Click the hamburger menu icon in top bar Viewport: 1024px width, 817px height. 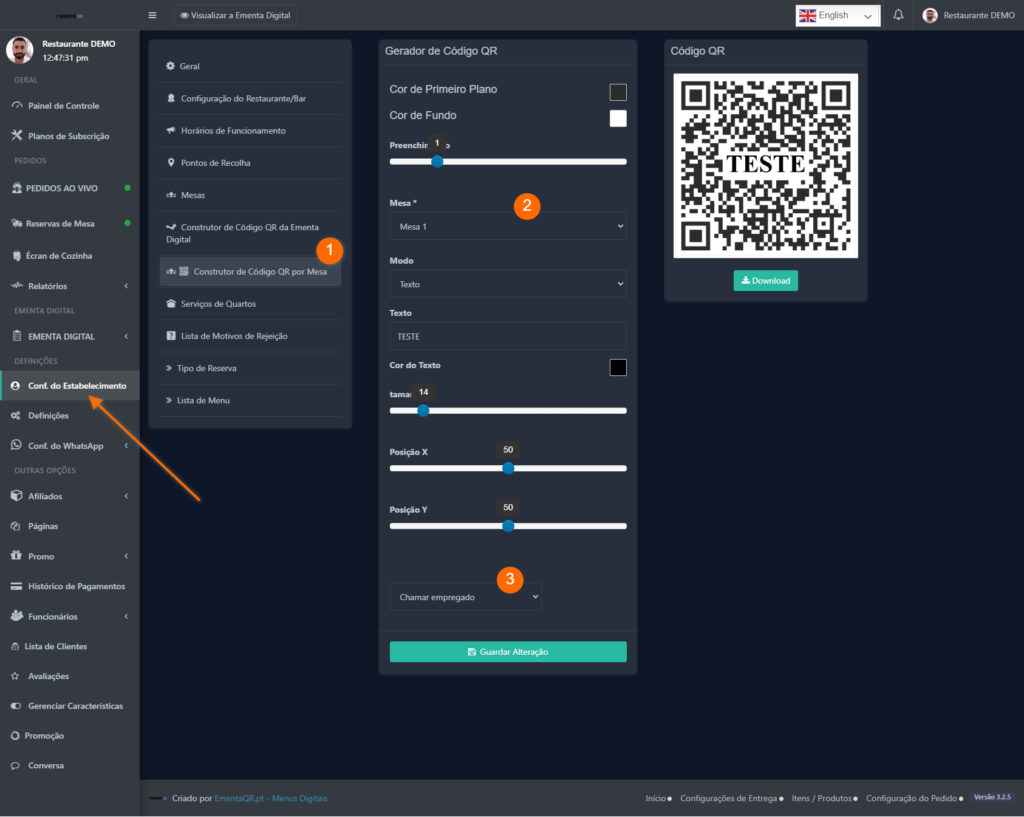pos(152,15)
